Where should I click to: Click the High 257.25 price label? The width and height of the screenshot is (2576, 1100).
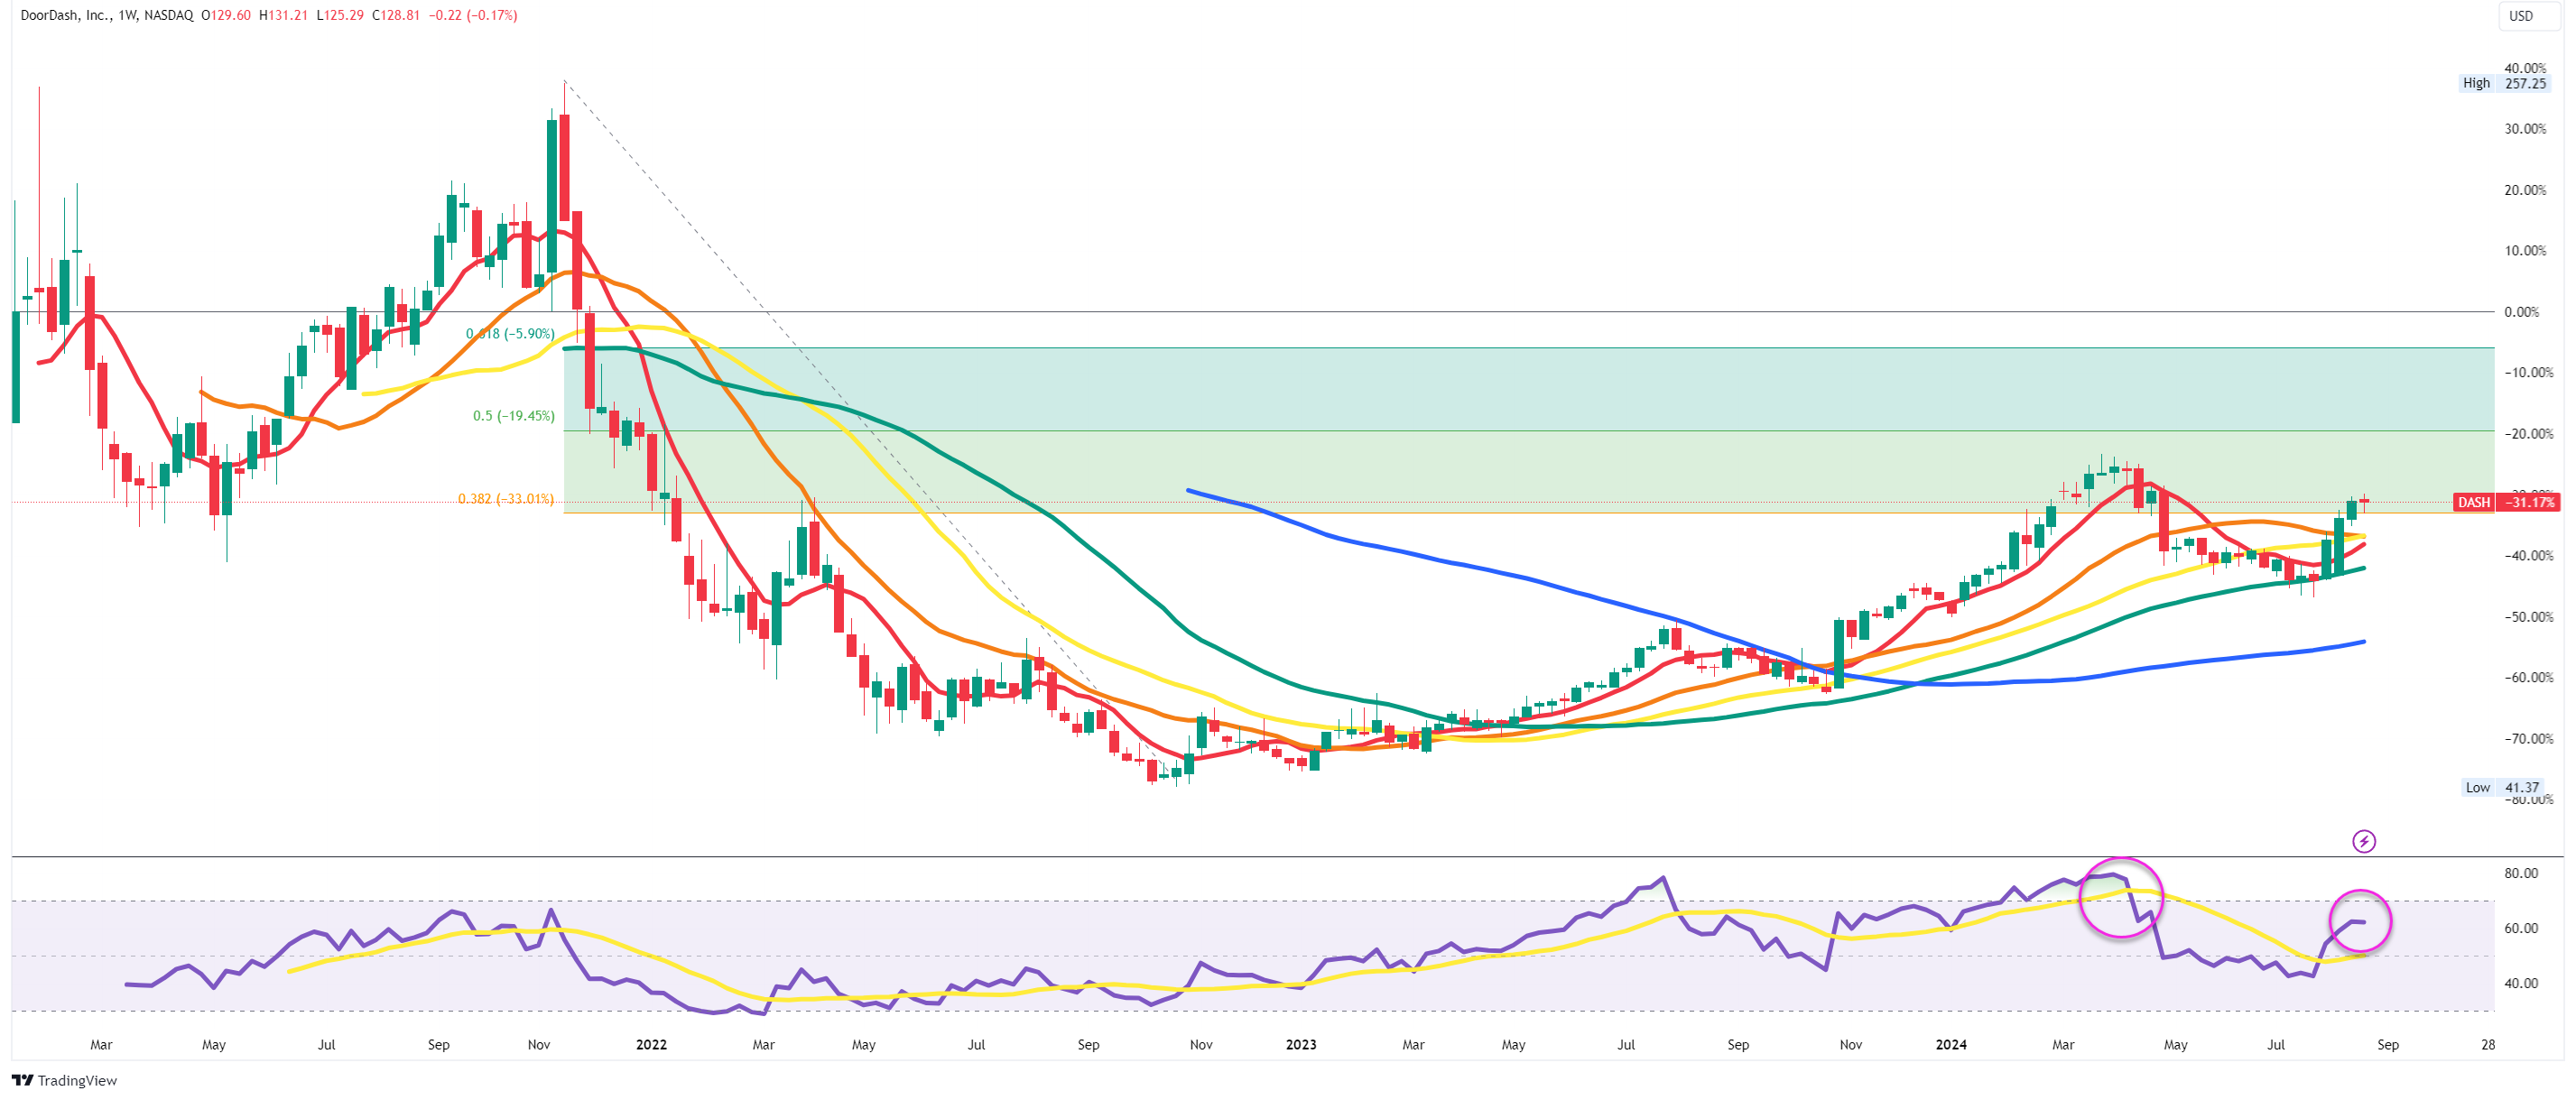point(2504,83)
